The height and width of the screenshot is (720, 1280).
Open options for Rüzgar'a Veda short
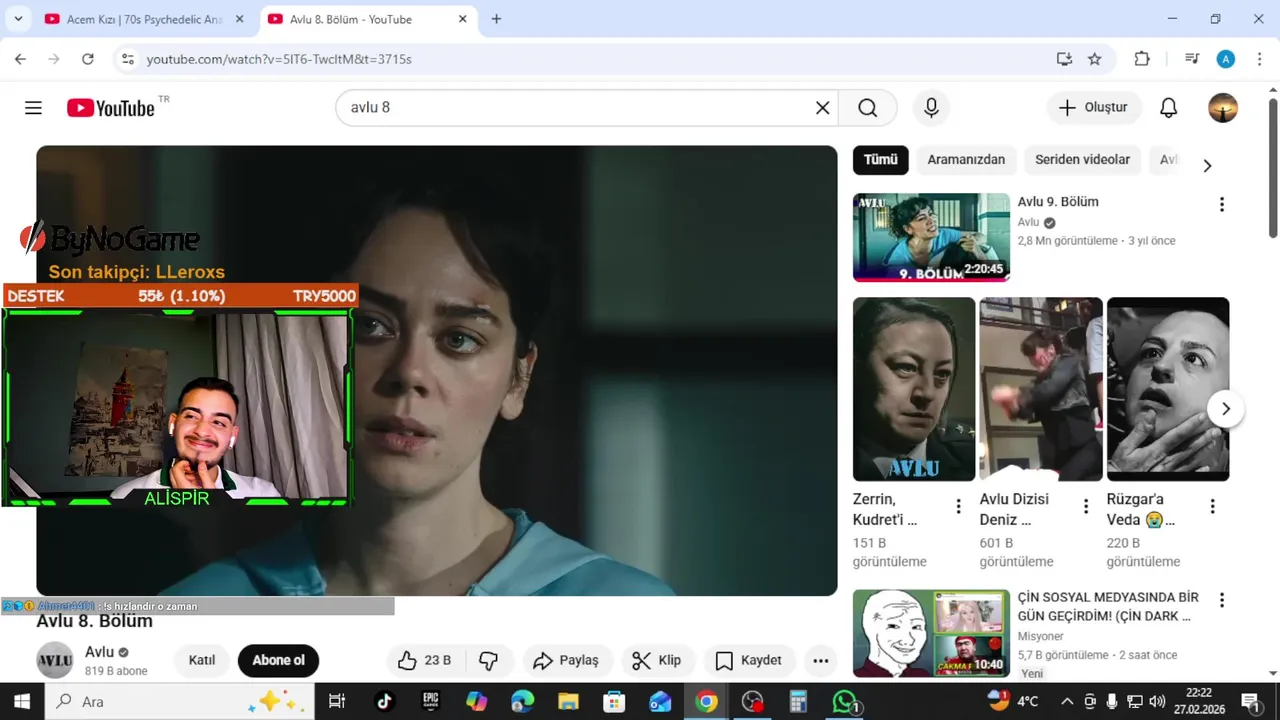(1212, 507)
